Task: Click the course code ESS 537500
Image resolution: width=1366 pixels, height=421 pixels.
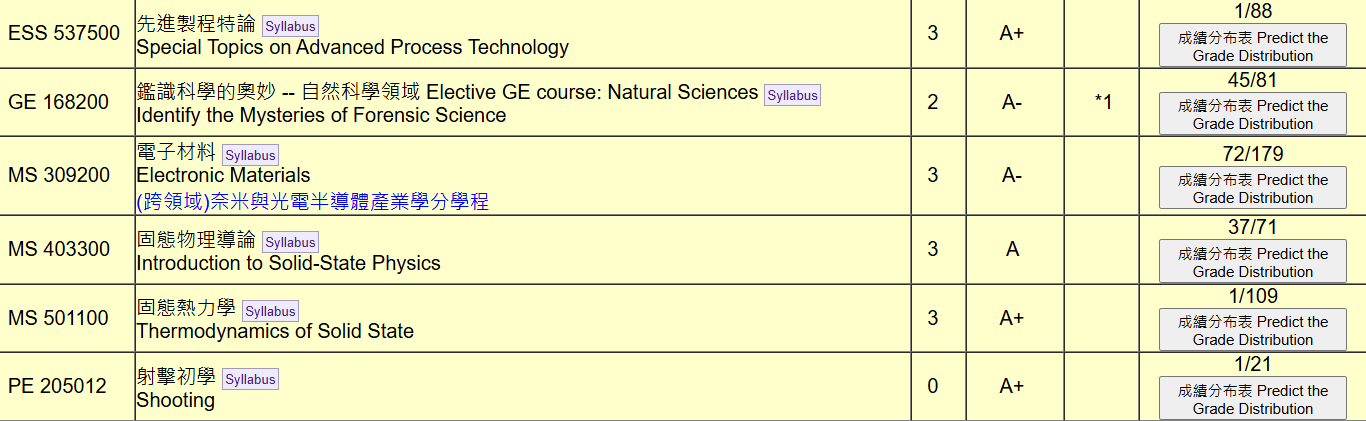Action: point(64,33)
